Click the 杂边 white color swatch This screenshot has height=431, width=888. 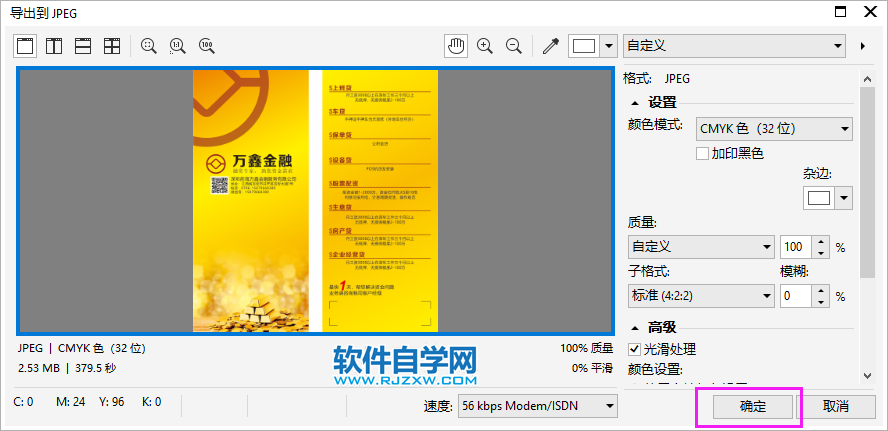click(819, 198)
